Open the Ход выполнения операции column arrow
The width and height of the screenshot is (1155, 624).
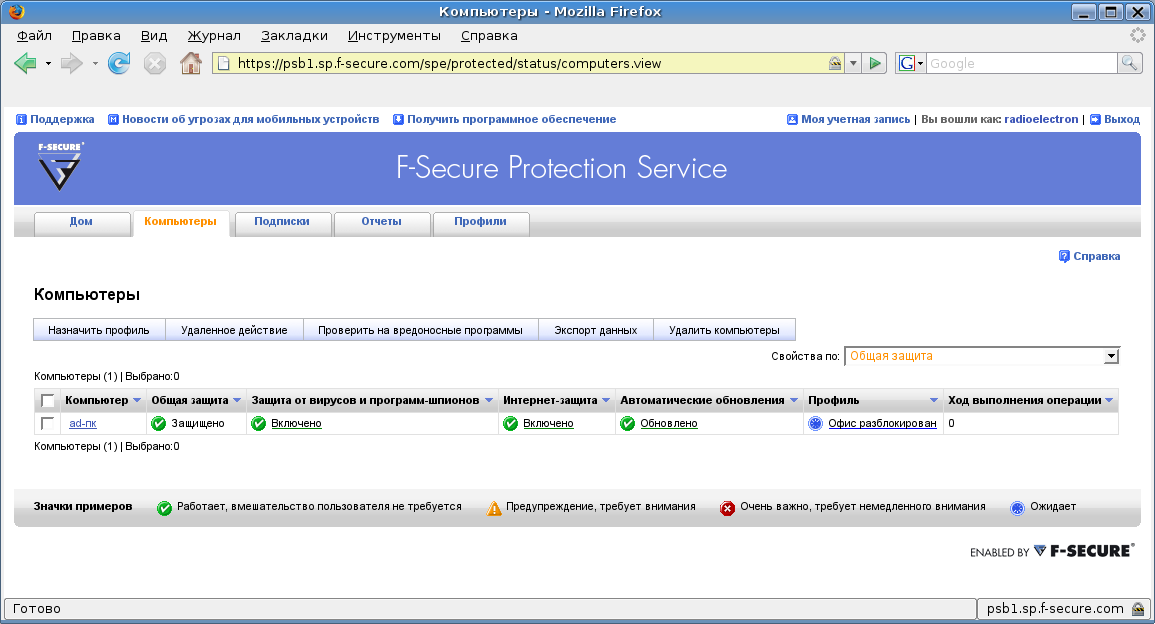pyautogui.click(x=1109, y=401)
